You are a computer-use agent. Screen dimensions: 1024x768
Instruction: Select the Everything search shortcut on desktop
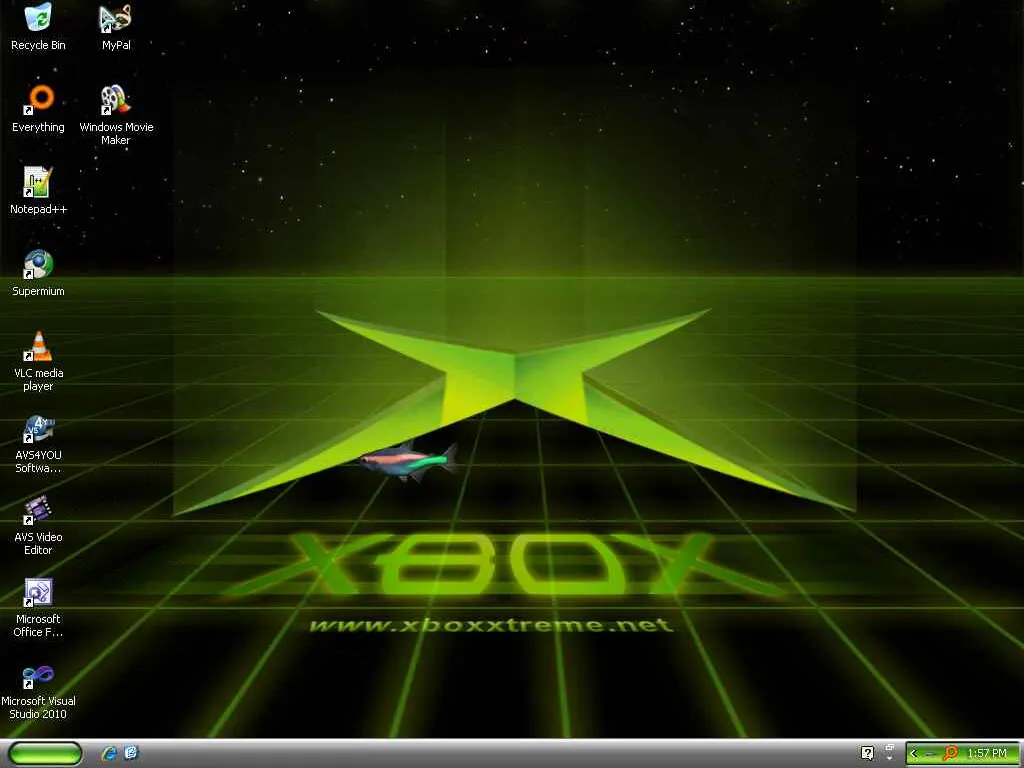pos(38,109)
